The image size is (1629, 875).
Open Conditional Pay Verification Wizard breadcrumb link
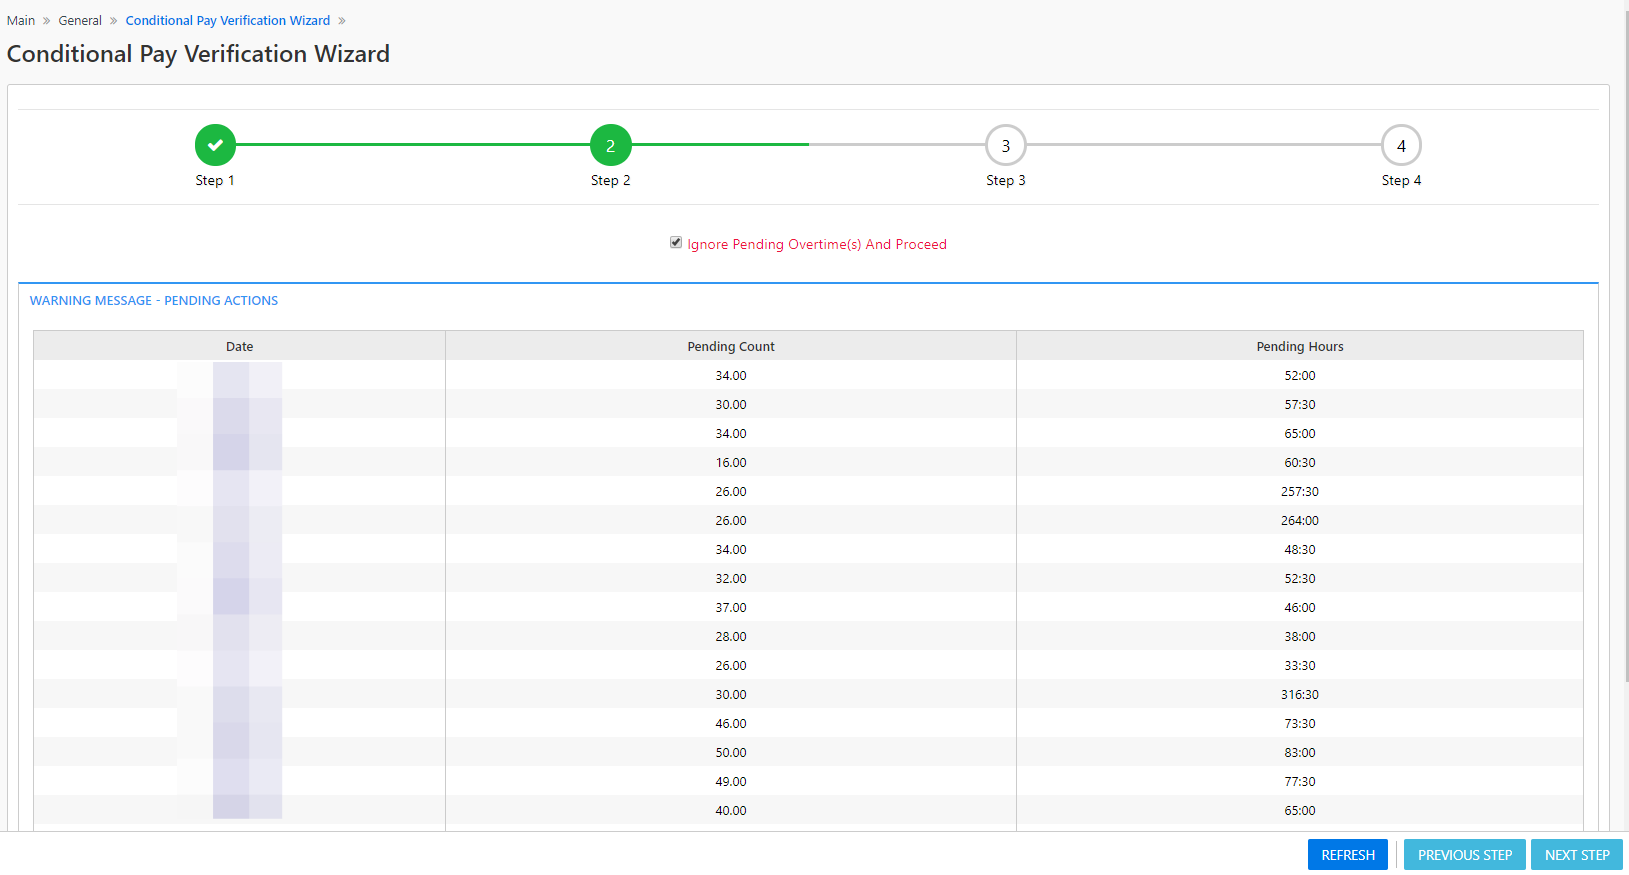click(228, 21)
